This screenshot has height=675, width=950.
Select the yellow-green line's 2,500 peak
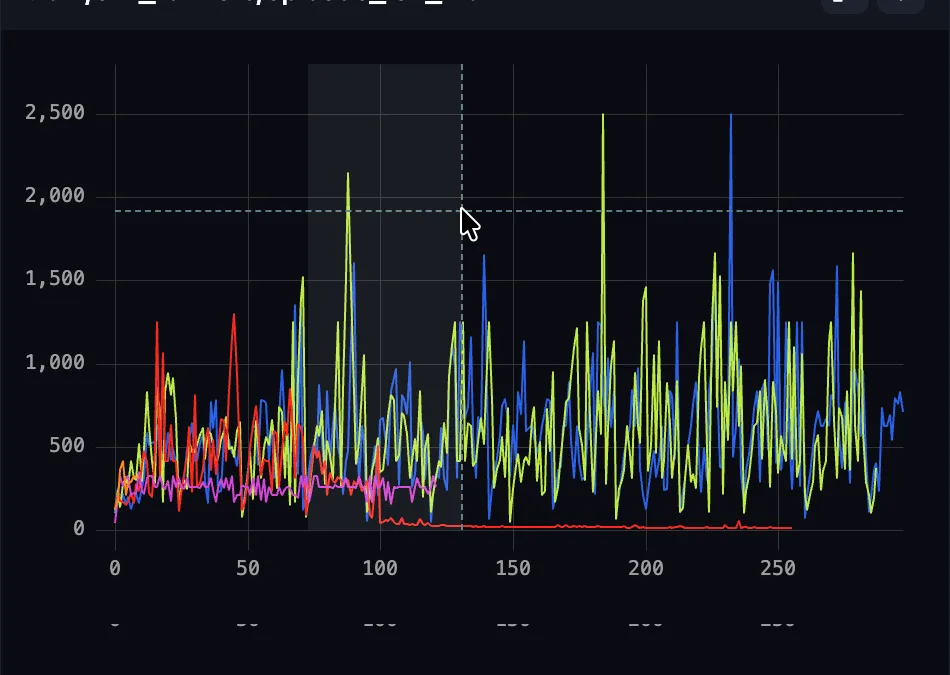click(603, 115)
